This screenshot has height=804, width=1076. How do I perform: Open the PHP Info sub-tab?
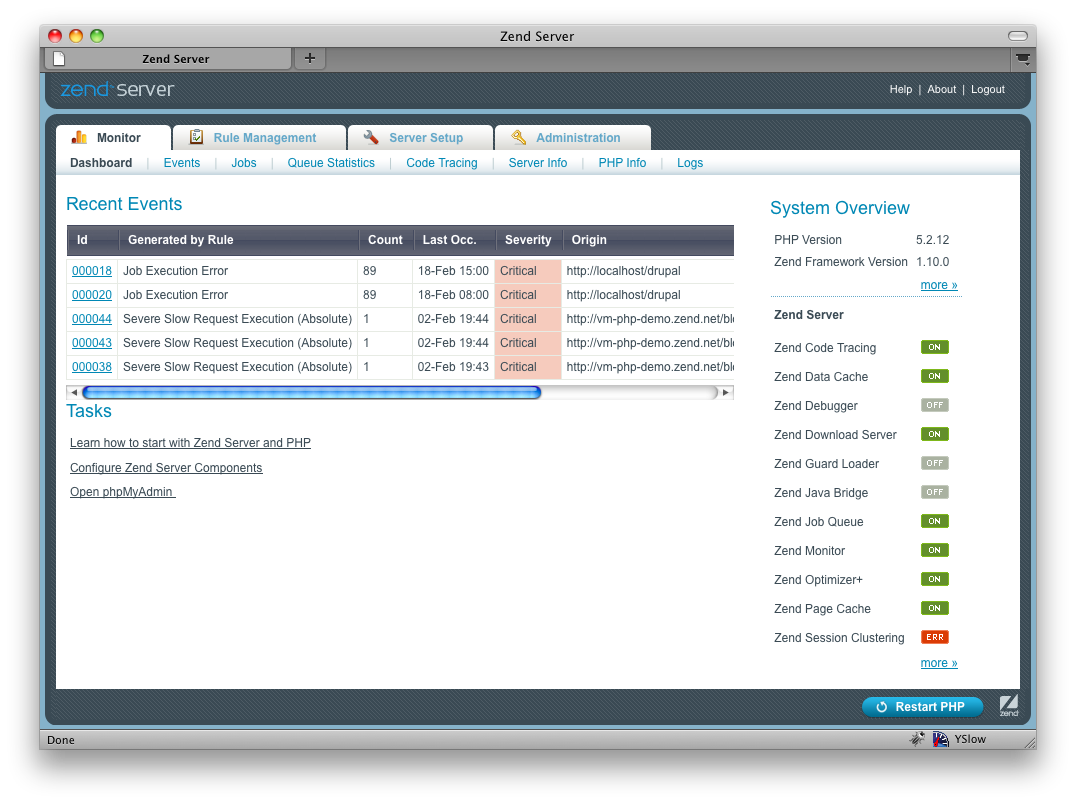(622, 163)
